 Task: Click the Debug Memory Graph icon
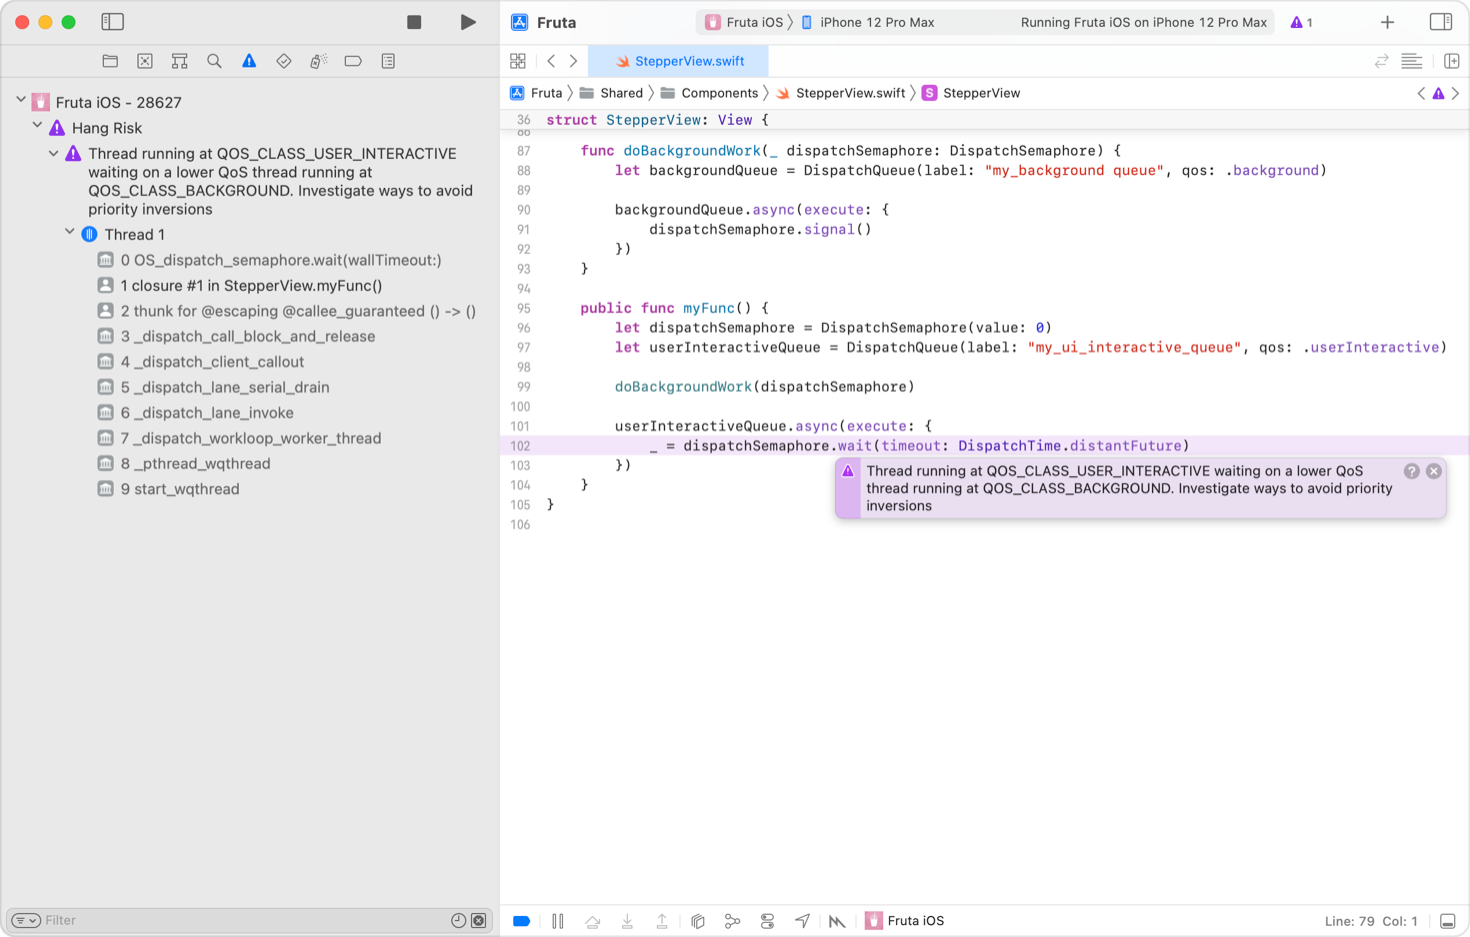coord(732,920)
